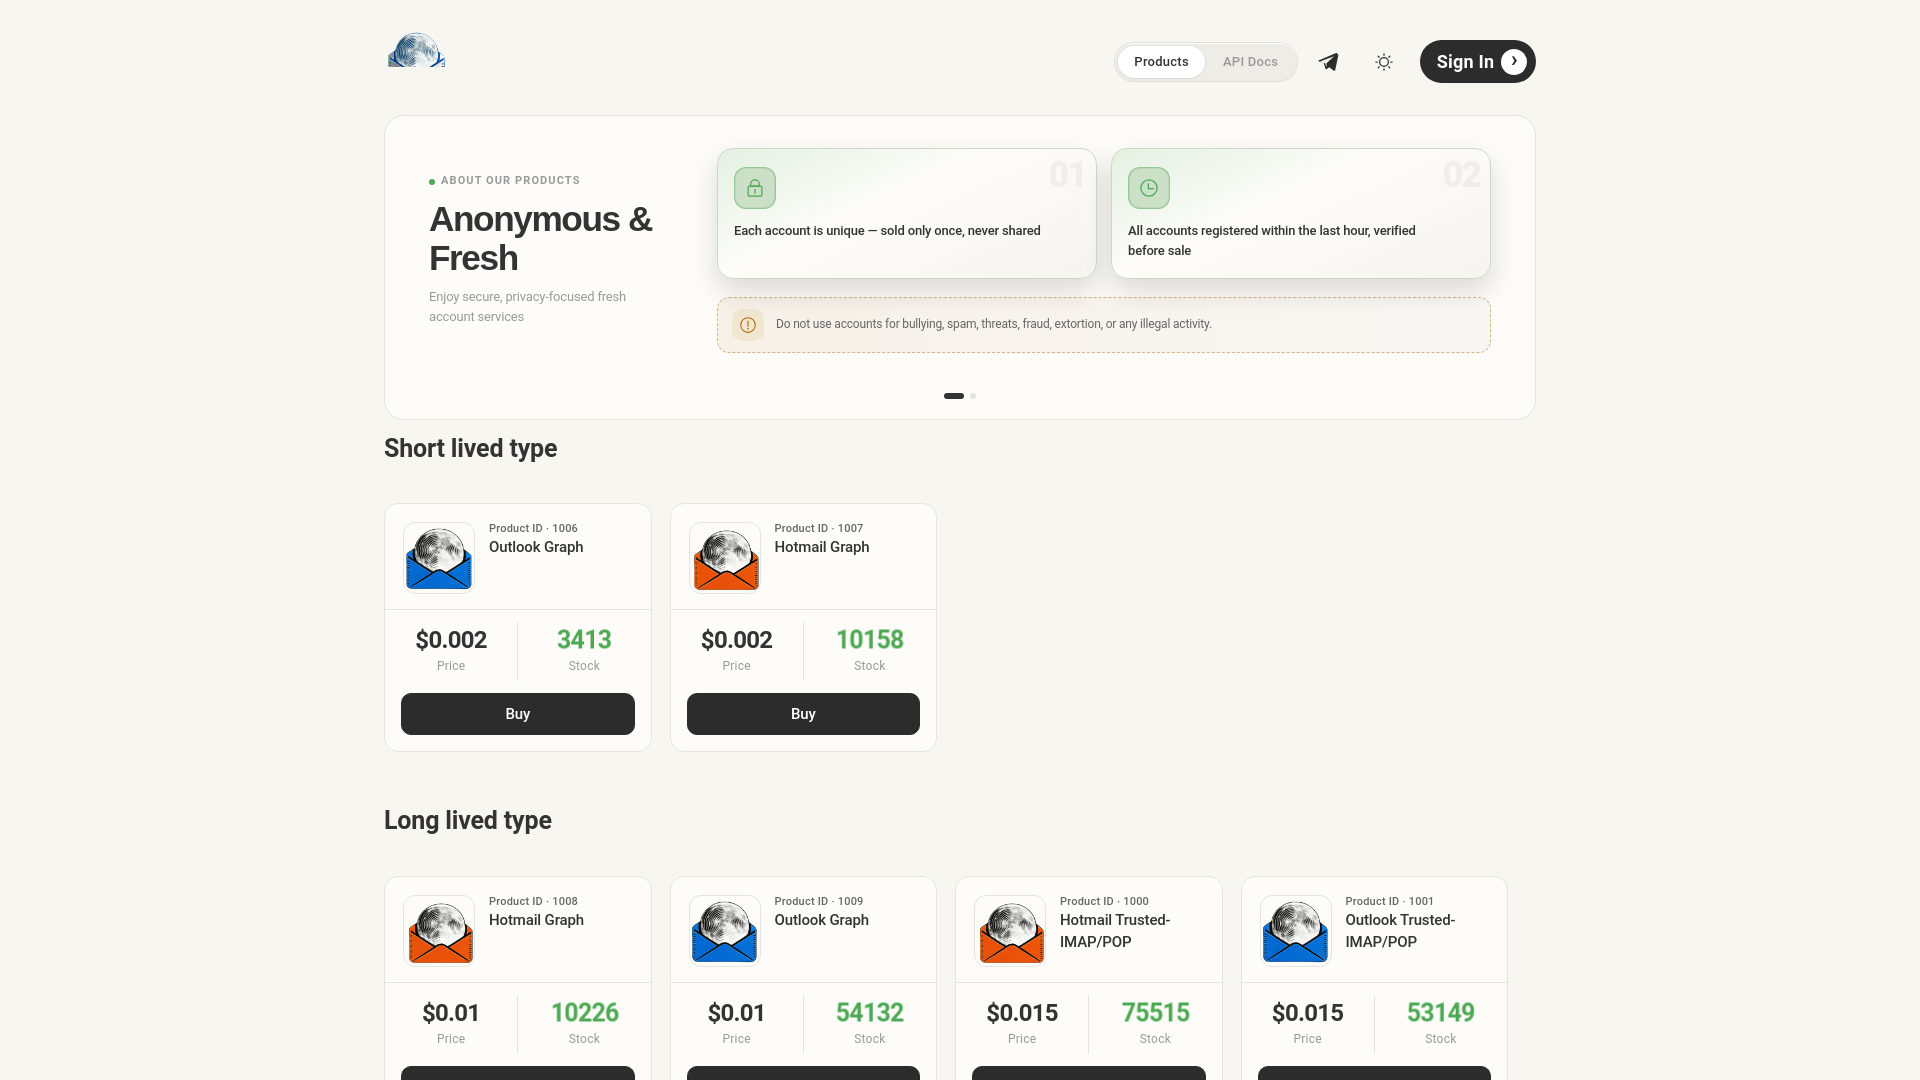This screenshot has width=1920, height=1080.
Task: Click the clock icon on card 02
Action: coord(1149,188)
